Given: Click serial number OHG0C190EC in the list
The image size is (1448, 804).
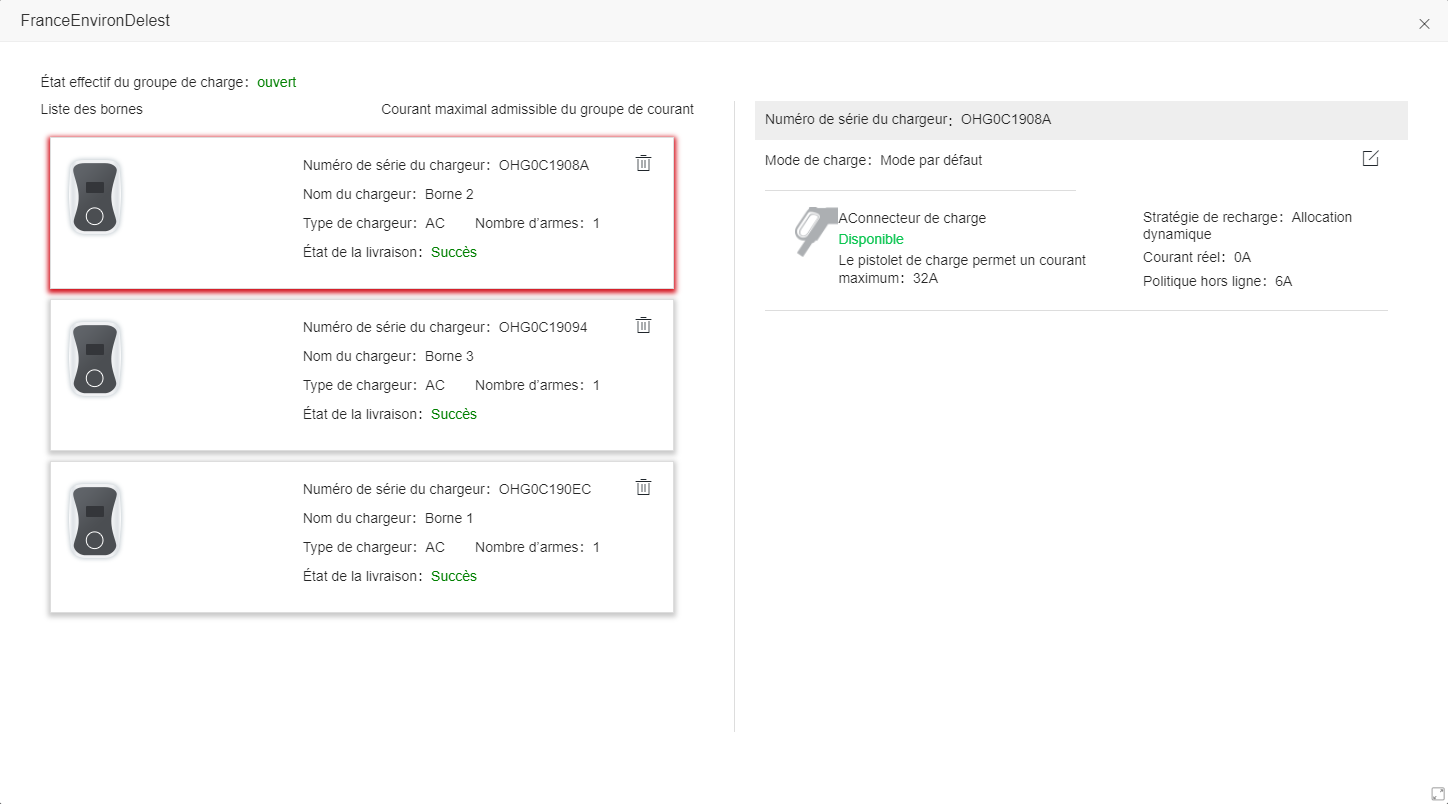Looking at the screenshot, I should tap(545, 489).
